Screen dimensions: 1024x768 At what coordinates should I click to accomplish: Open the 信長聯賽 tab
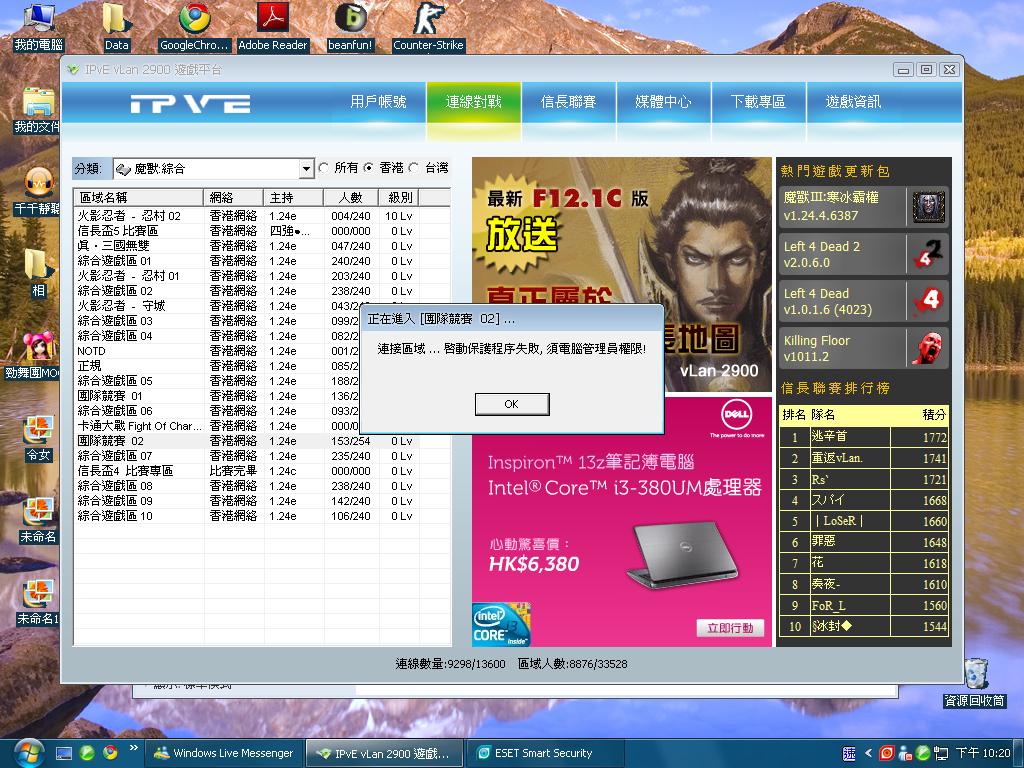(x=568, y=102)
